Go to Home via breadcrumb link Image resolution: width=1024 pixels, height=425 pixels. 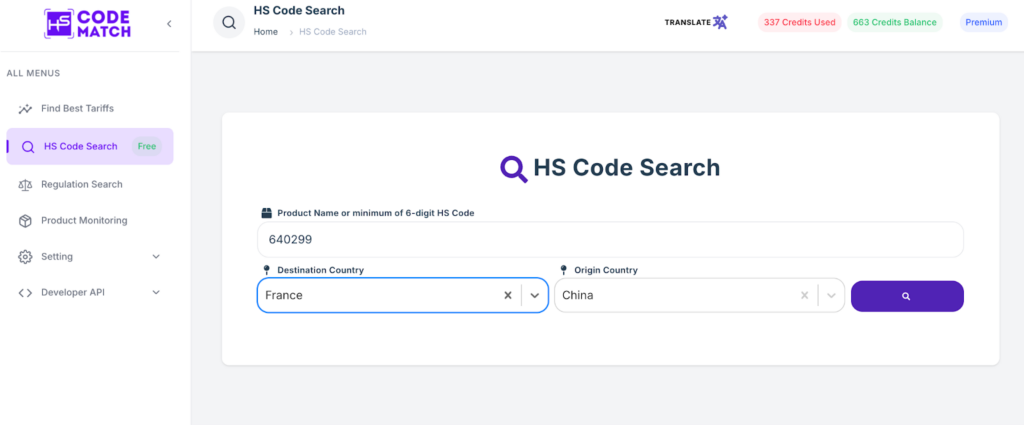click(265, 32)
